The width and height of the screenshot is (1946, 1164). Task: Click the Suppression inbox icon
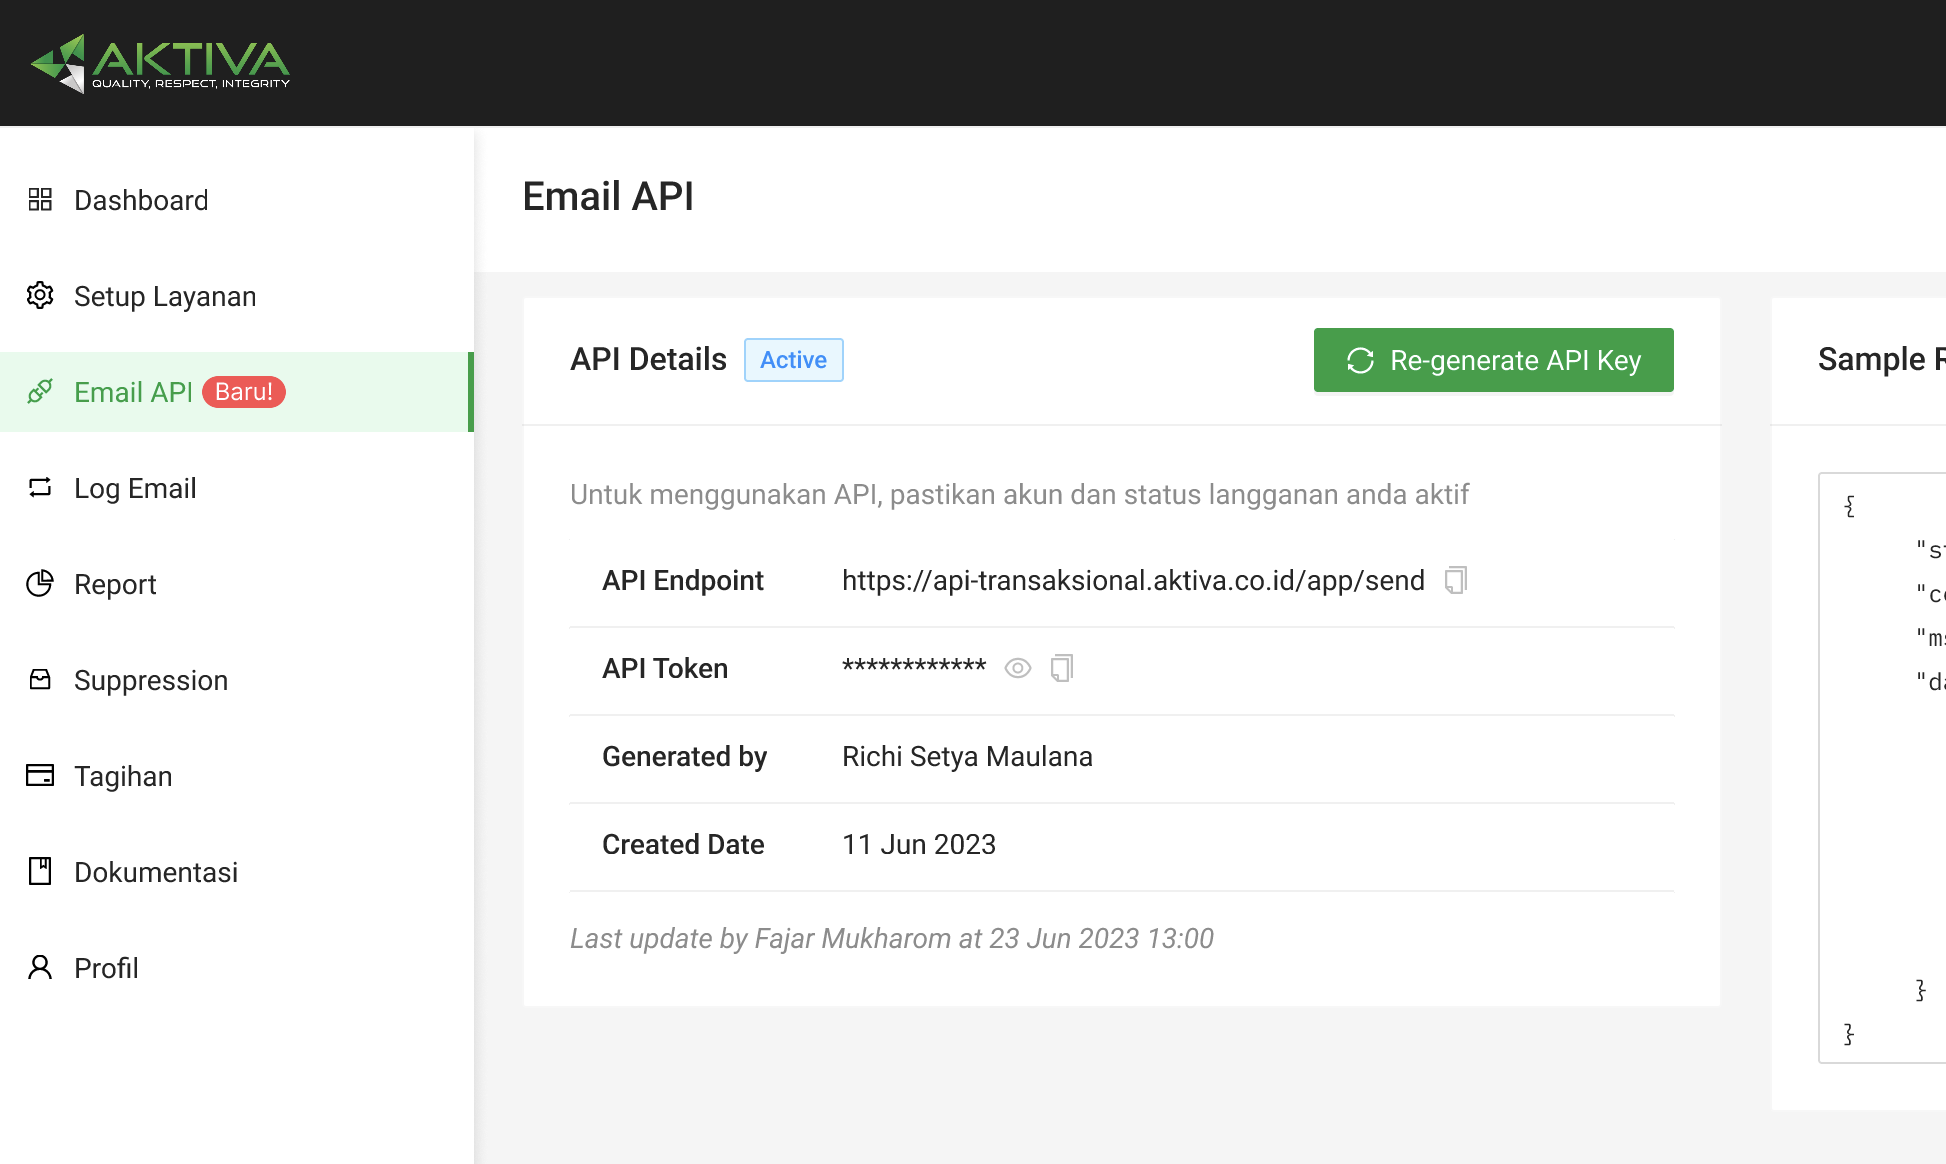41,679
